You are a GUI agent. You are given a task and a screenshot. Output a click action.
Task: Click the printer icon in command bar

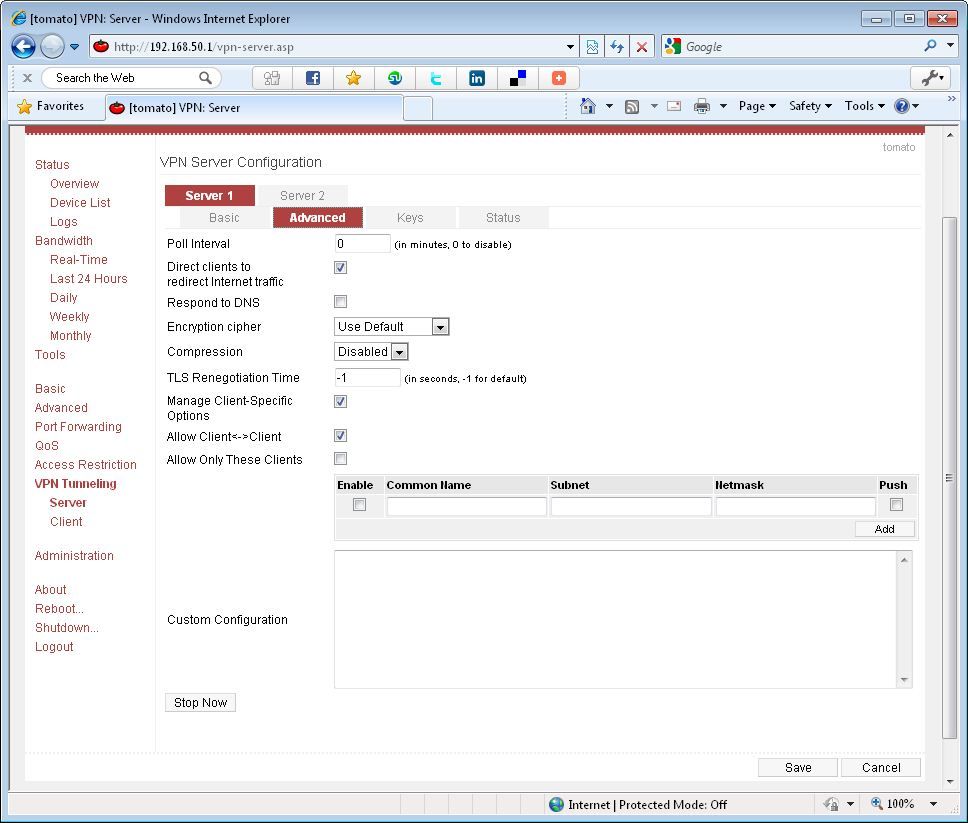coord(701,106)
